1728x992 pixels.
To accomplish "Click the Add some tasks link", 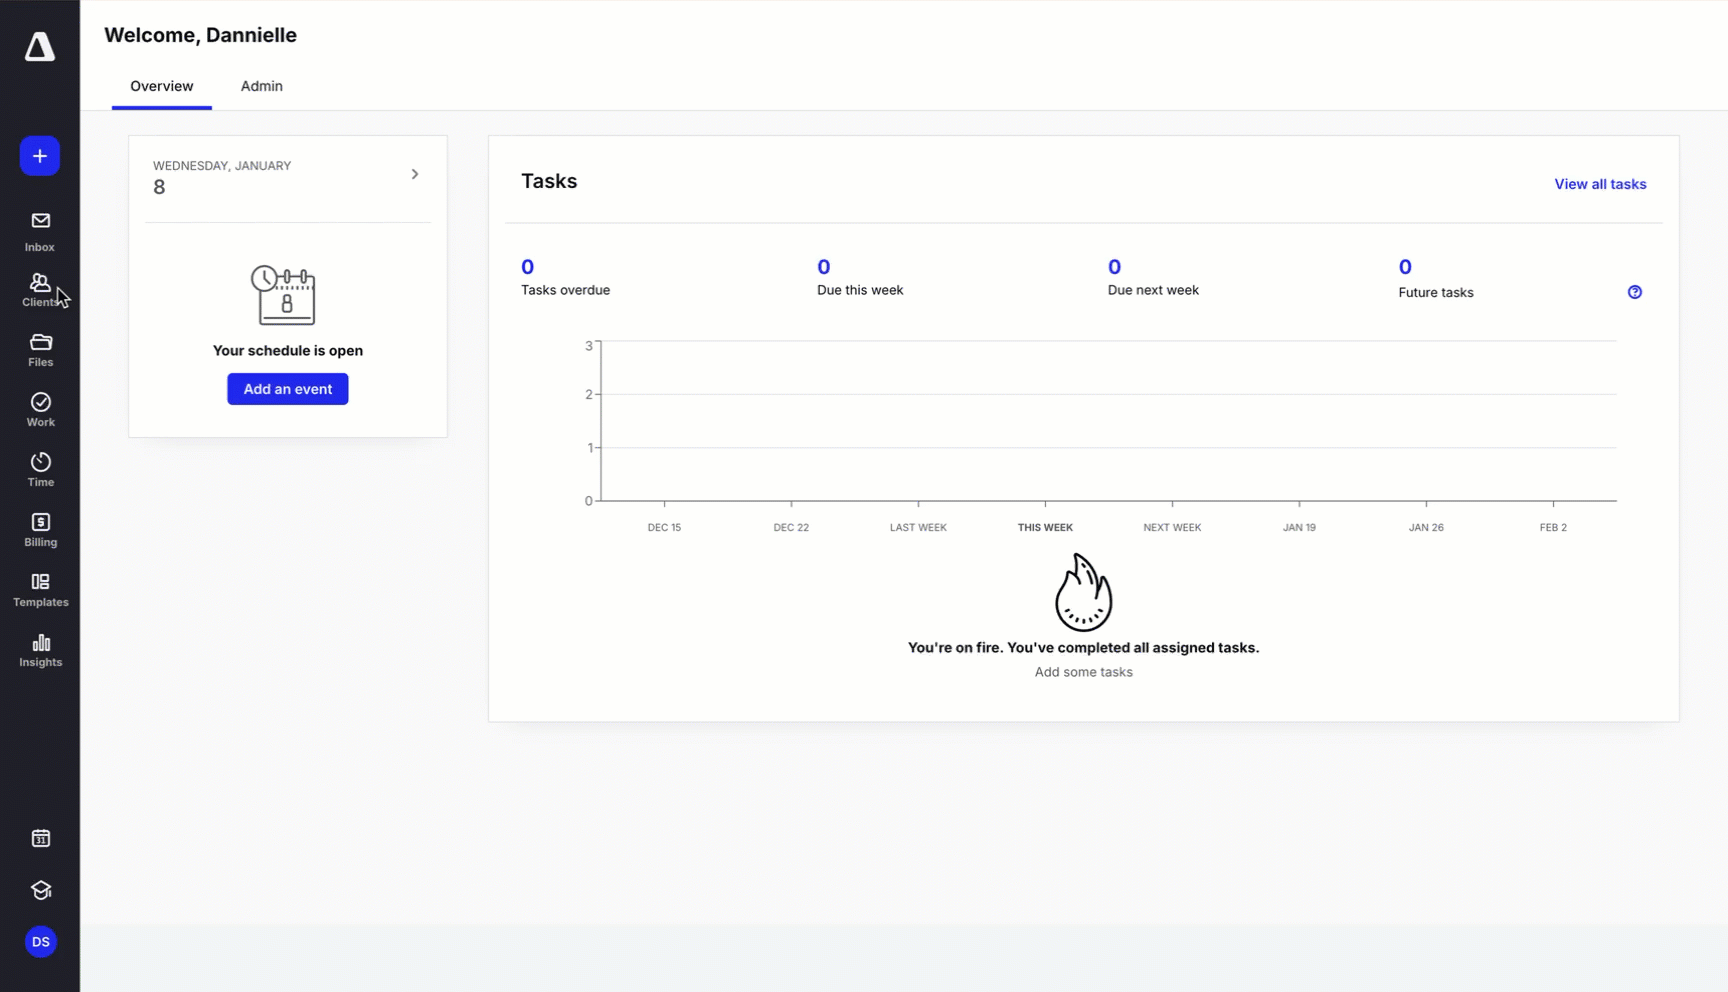I will 1083,672.
